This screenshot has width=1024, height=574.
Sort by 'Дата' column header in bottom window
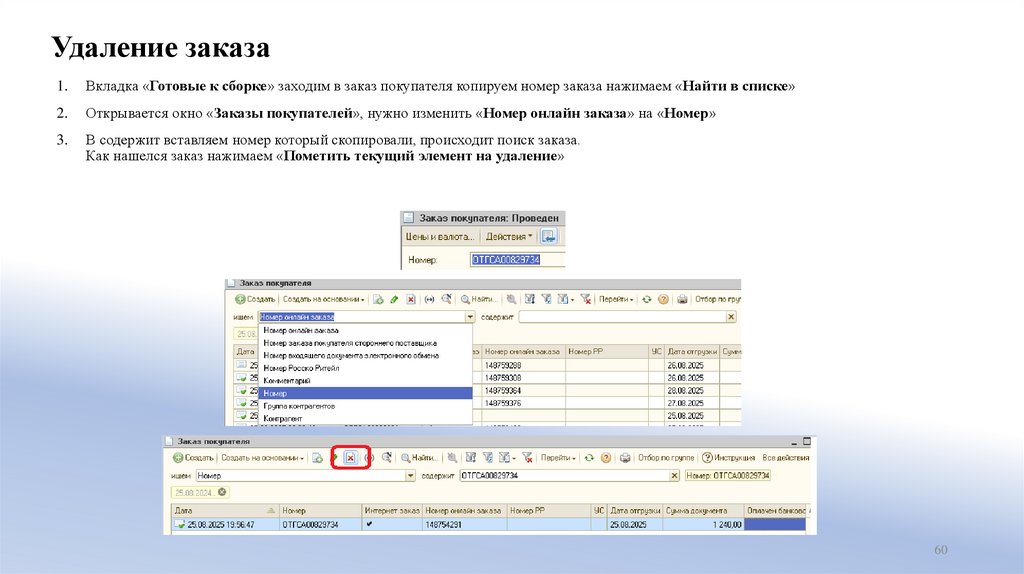coord(225,510)
